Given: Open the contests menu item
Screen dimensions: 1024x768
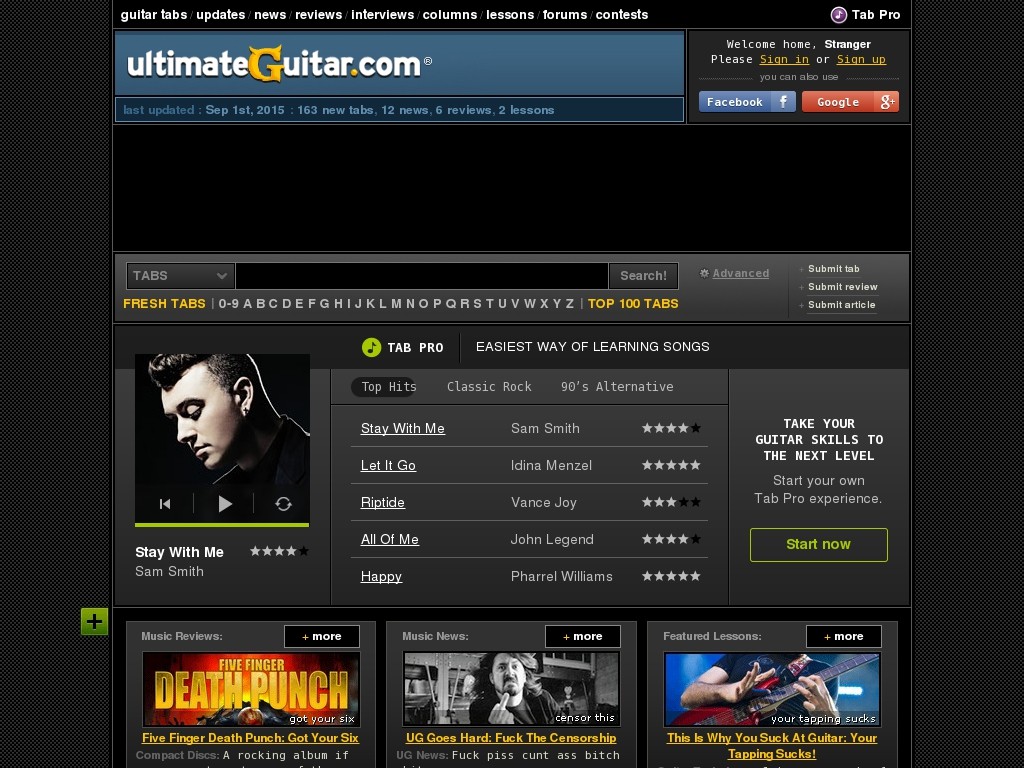Looking at the screenshot, I should 622,14.
